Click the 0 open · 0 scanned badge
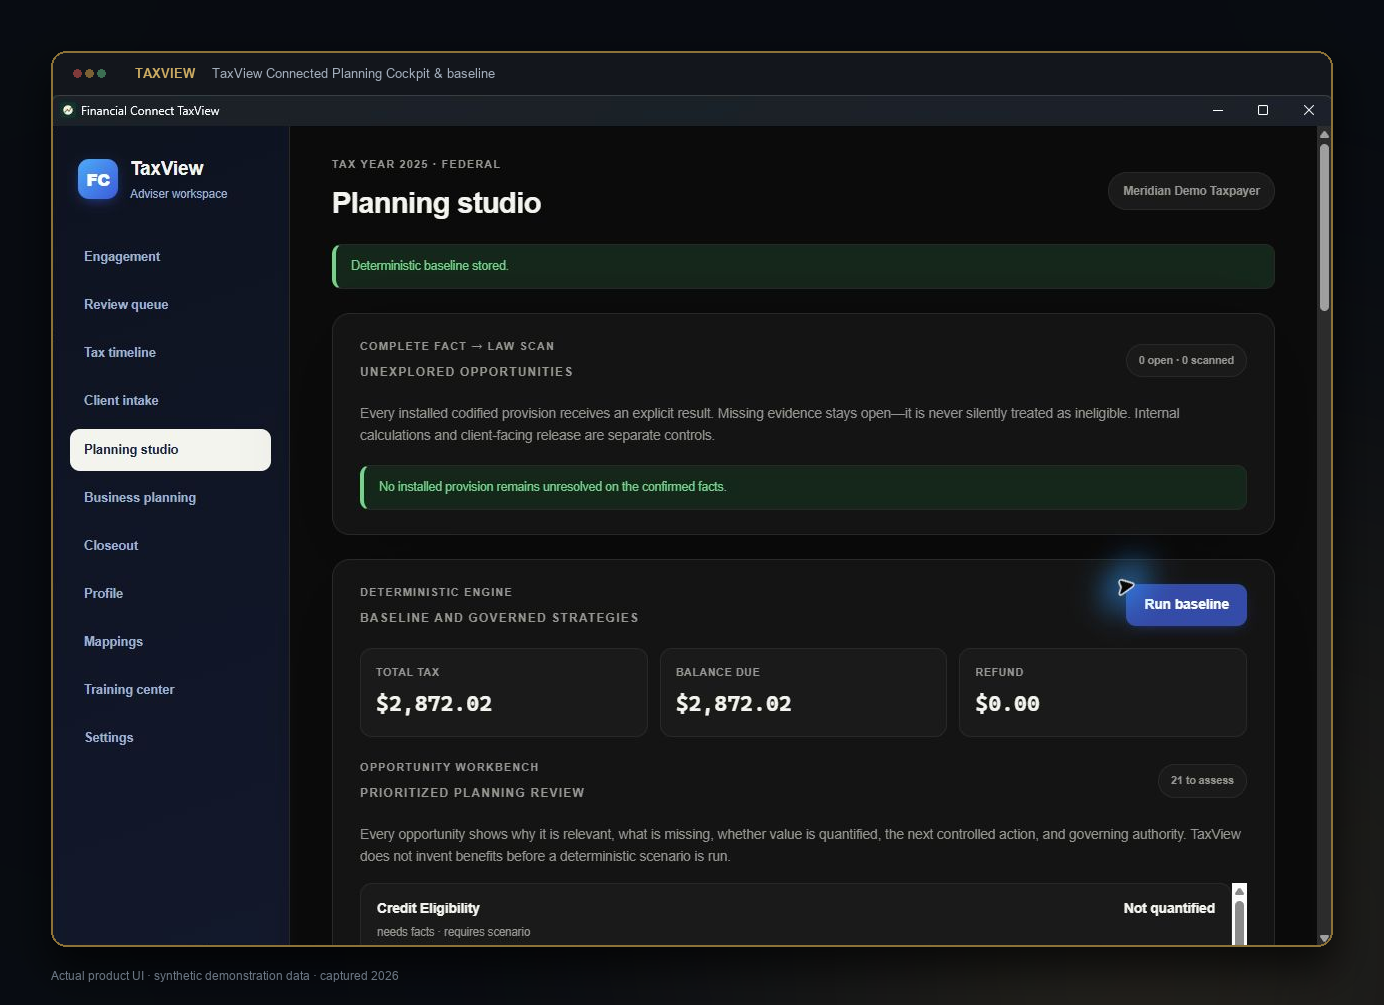 point(1186,361)
